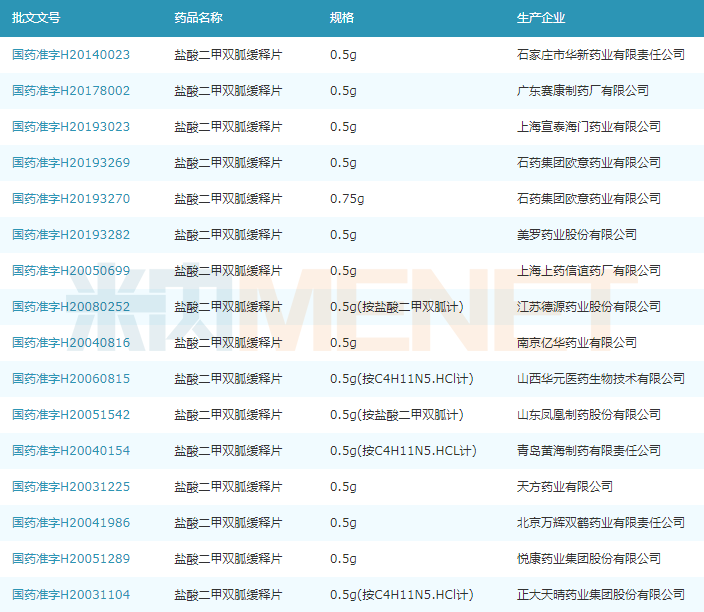
Task: Click the 批文文号 column header
Action: pyautogui.click(x=36, y=18)
